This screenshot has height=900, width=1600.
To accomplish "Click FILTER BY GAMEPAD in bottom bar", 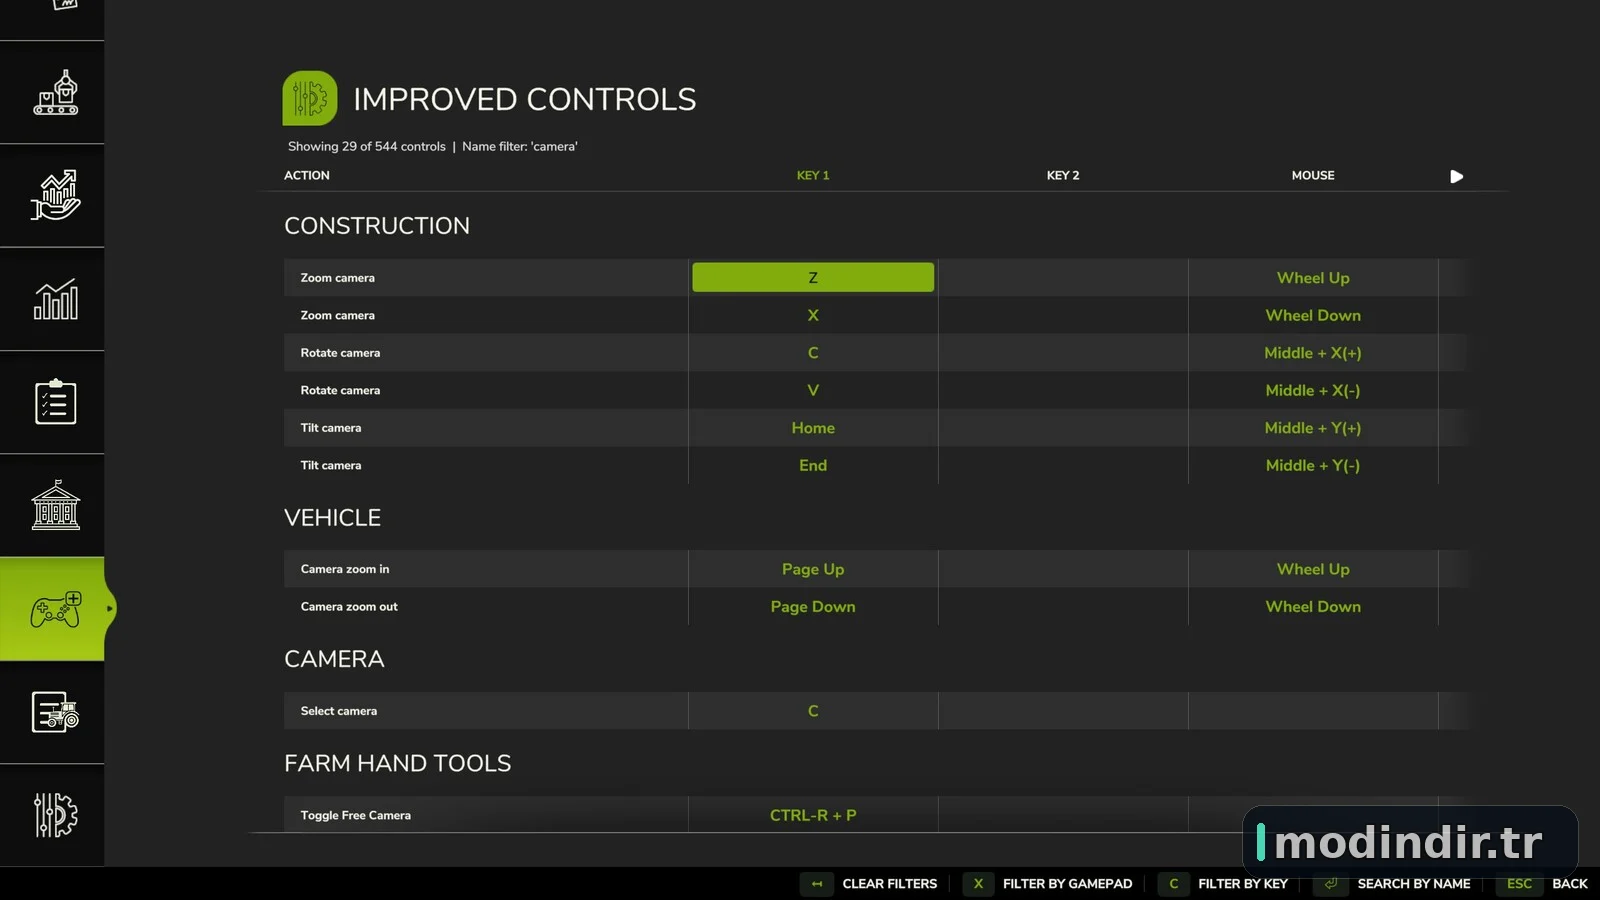I will 1067,884.
